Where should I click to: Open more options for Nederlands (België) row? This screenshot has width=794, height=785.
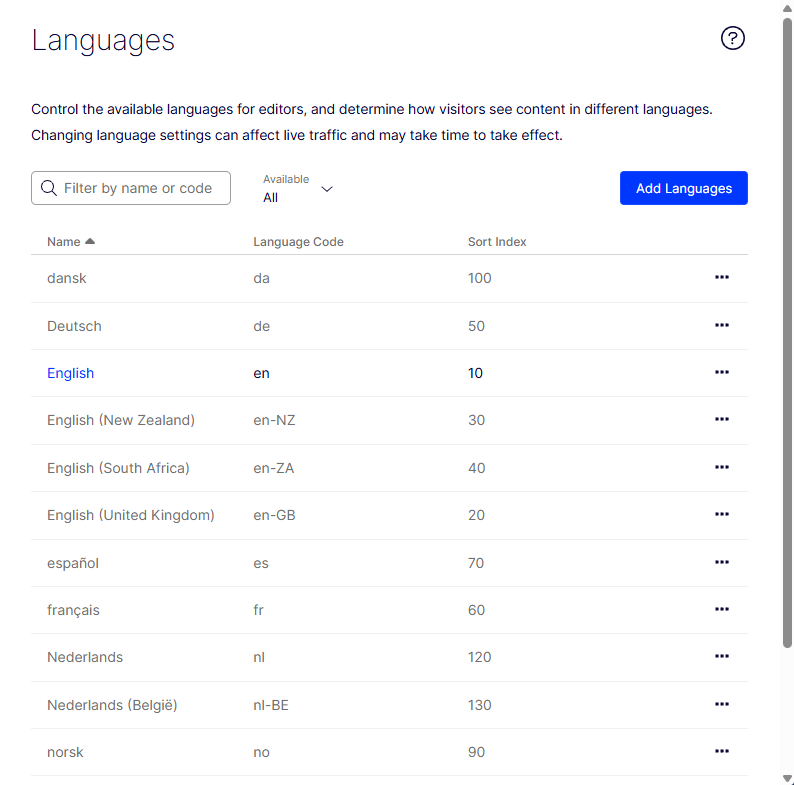tap(722, 704)
